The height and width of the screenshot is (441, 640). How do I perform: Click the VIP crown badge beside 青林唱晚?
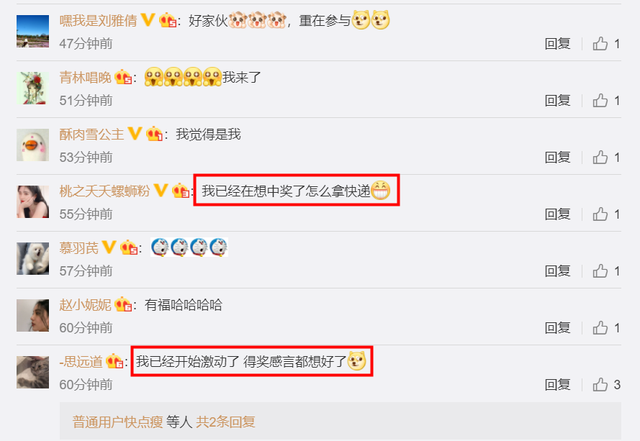pos(123,77)
